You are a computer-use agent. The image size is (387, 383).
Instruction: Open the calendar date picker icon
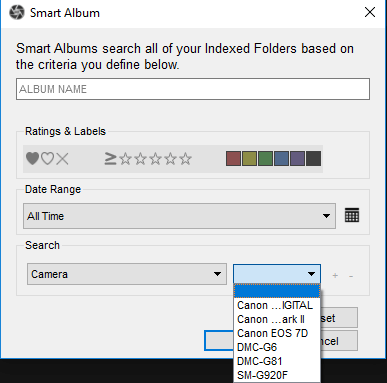click(352, 215)
